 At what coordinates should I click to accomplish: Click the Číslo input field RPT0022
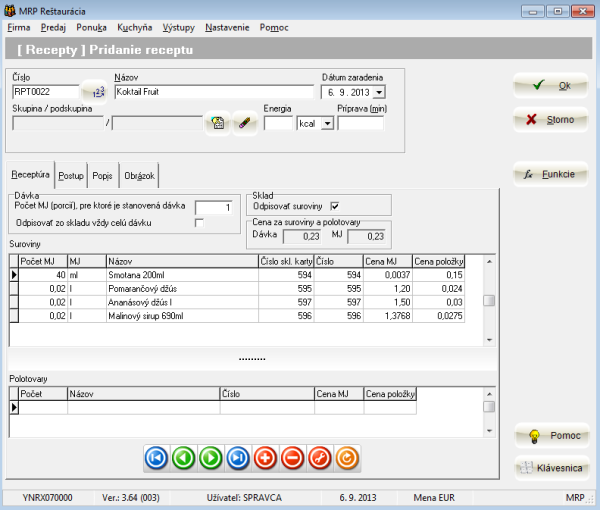coord(46,92)
